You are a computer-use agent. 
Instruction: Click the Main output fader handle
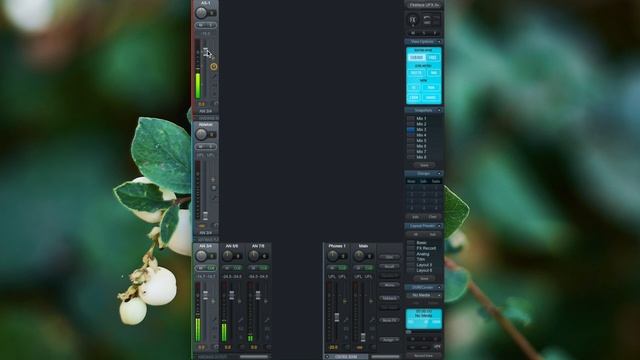click(x=363, y=338)
